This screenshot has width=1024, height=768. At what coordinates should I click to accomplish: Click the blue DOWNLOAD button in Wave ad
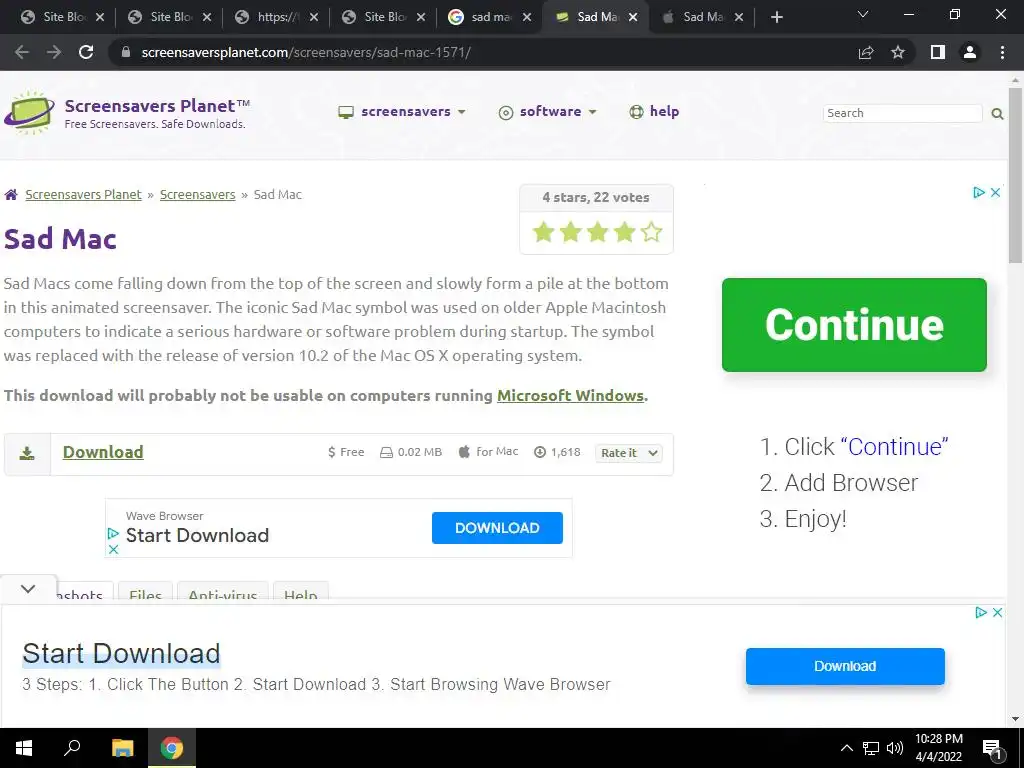(x=497, y=528)
